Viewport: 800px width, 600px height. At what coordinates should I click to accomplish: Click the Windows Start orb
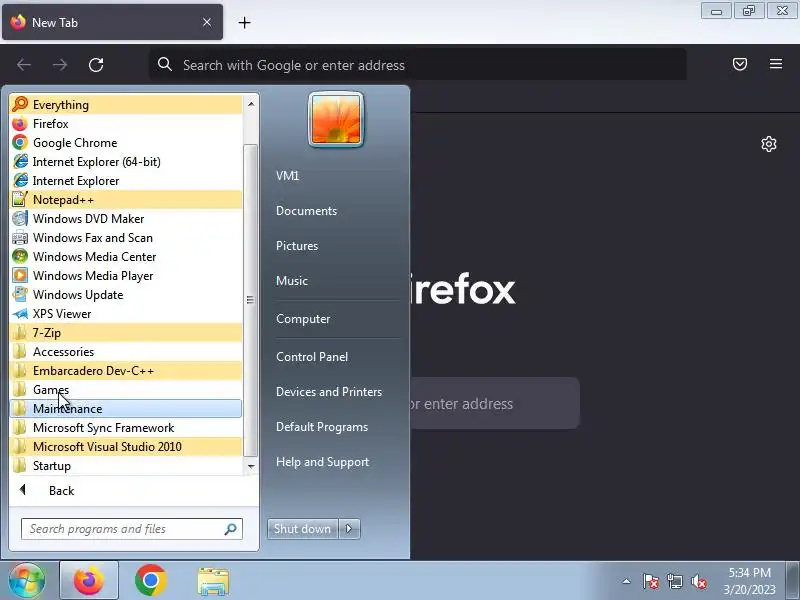coord(27,580)
